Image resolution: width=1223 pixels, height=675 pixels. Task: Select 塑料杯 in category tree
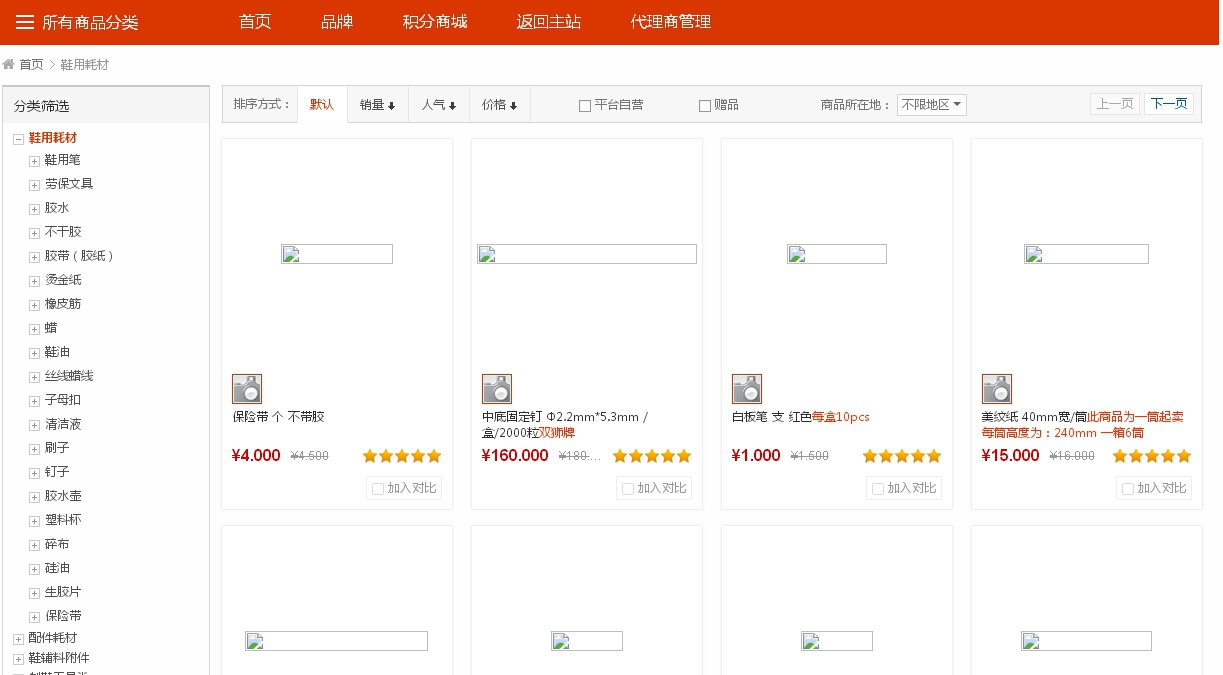point(63,520)
